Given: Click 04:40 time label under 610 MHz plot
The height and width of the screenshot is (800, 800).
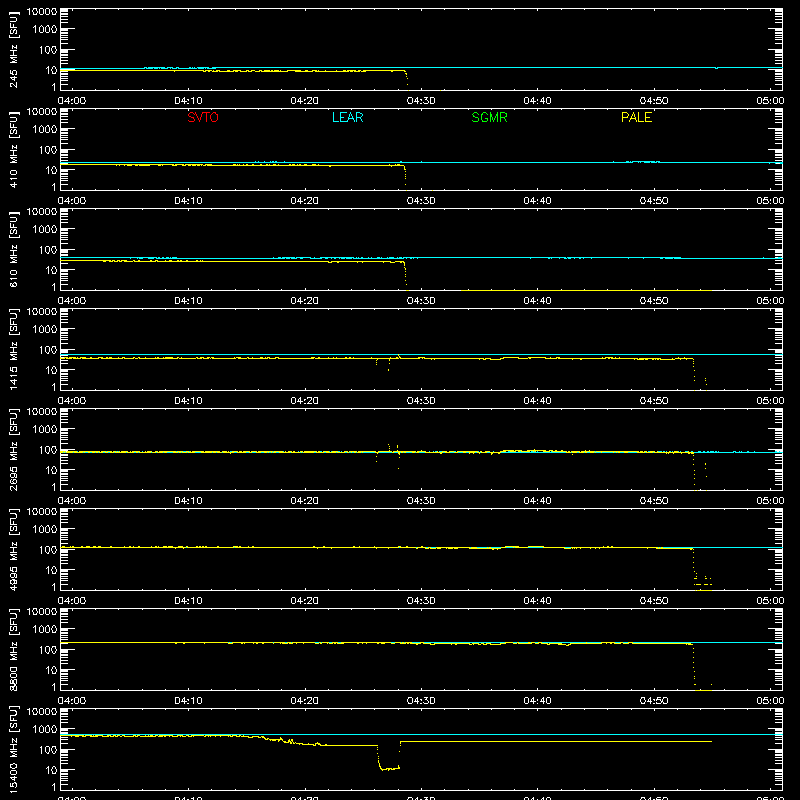Looking at the screenshot, I should [537, 301].
